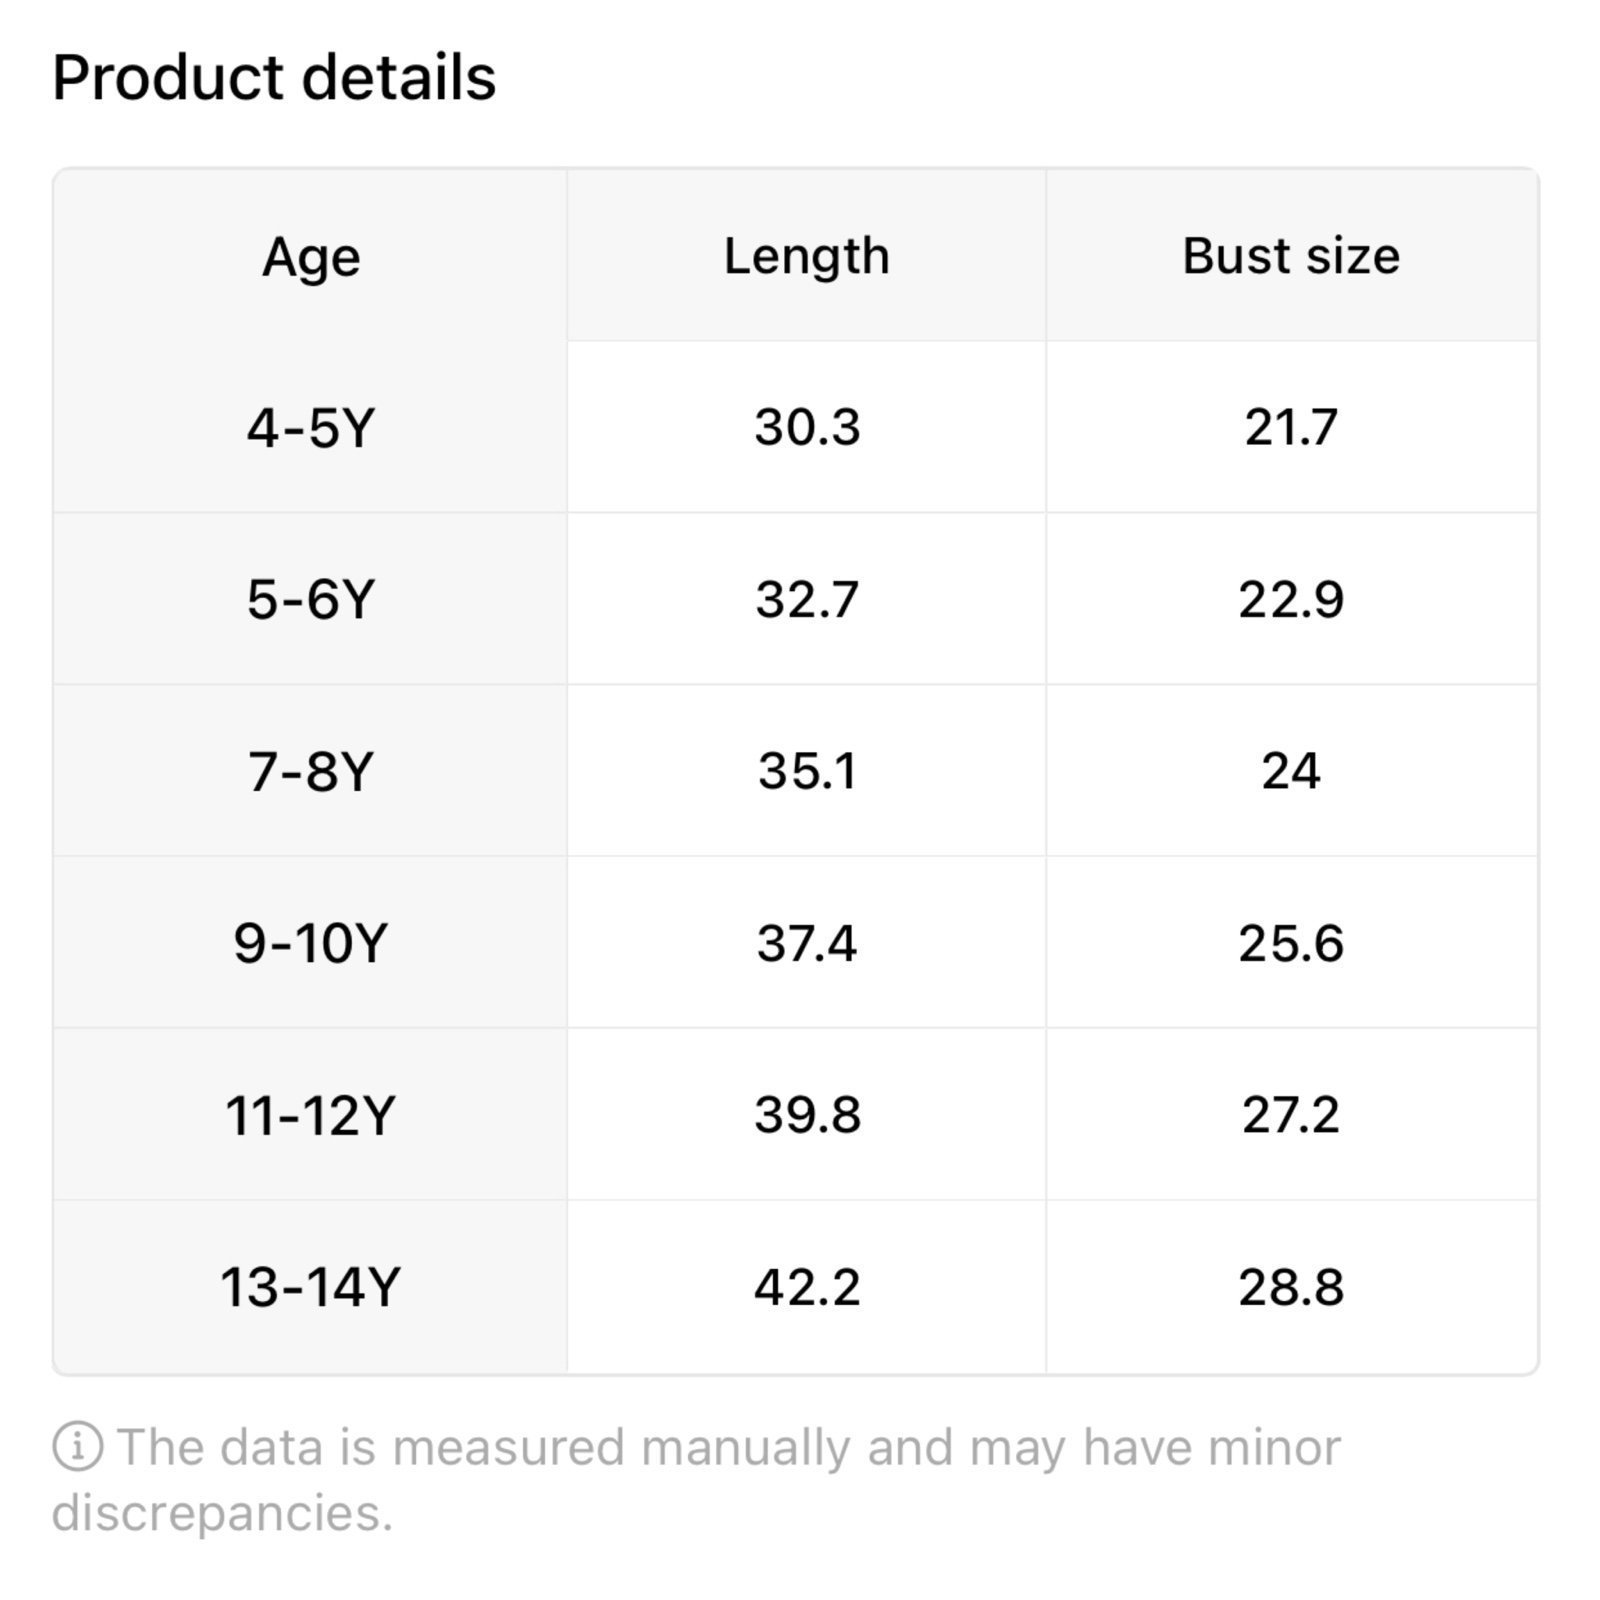Select the 13-14Y age row label
The height and width of the screenshot is (1600, 1600).
click(311, 1287)
